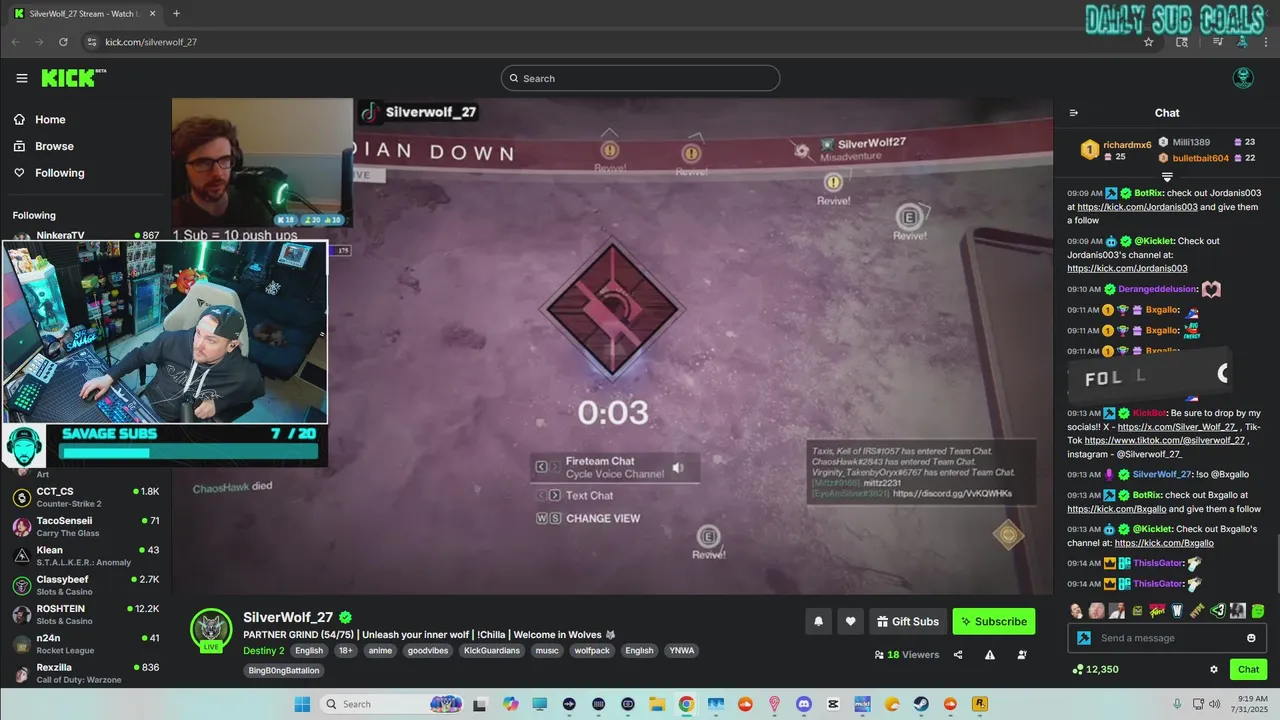Open the emoji picker in chat
1280x720 pixels.
point(1251,638)
